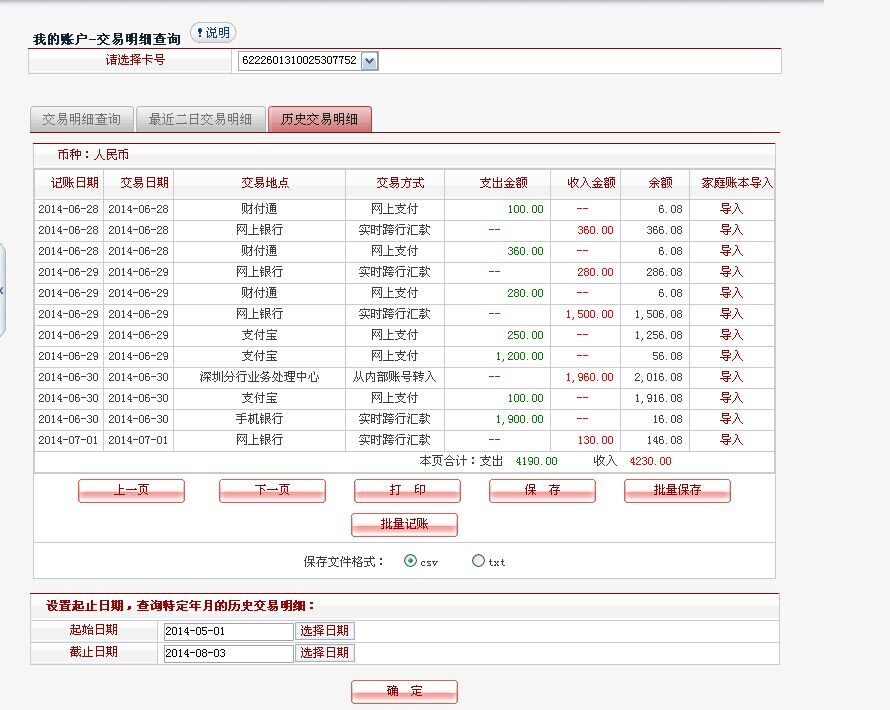890x710 pixels.
Task: Click the 起始日期 input field
Action: (x=227, y=631)
